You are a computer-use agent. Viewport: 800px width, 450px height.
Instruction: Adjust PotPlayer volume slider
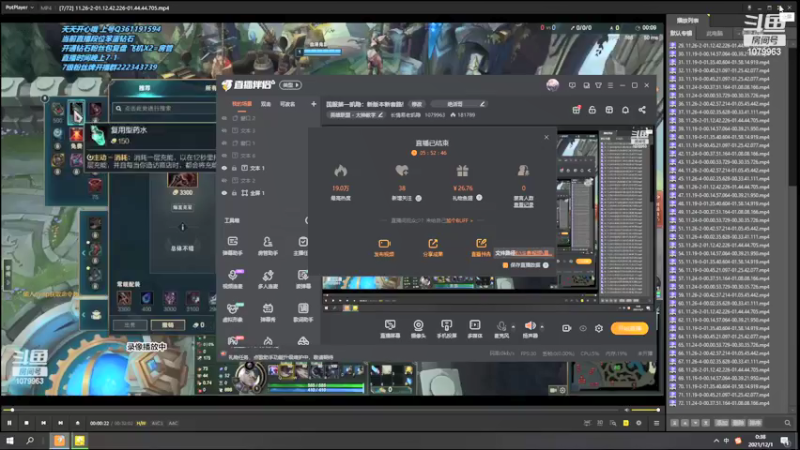click(x=645, y=410)
